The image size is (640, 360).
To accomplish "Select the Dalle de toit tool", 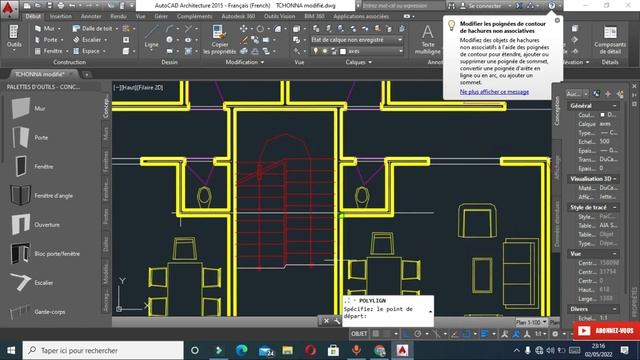I will click(92, 28).
